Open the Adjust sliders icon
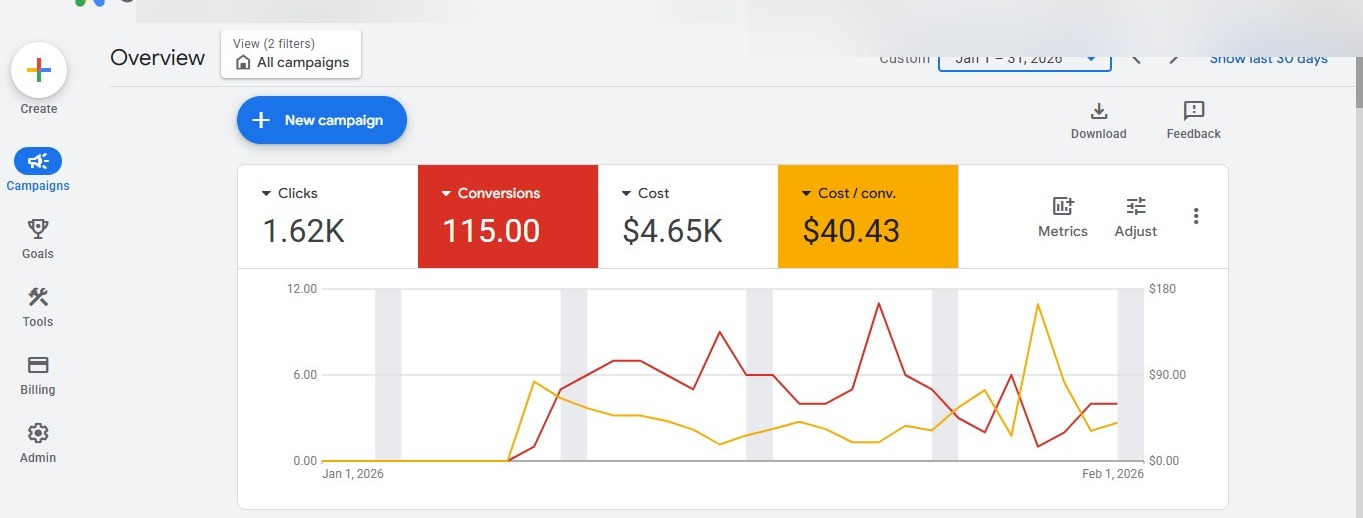This screenshot has height=518, width=1363. (x=1136, y=206)
